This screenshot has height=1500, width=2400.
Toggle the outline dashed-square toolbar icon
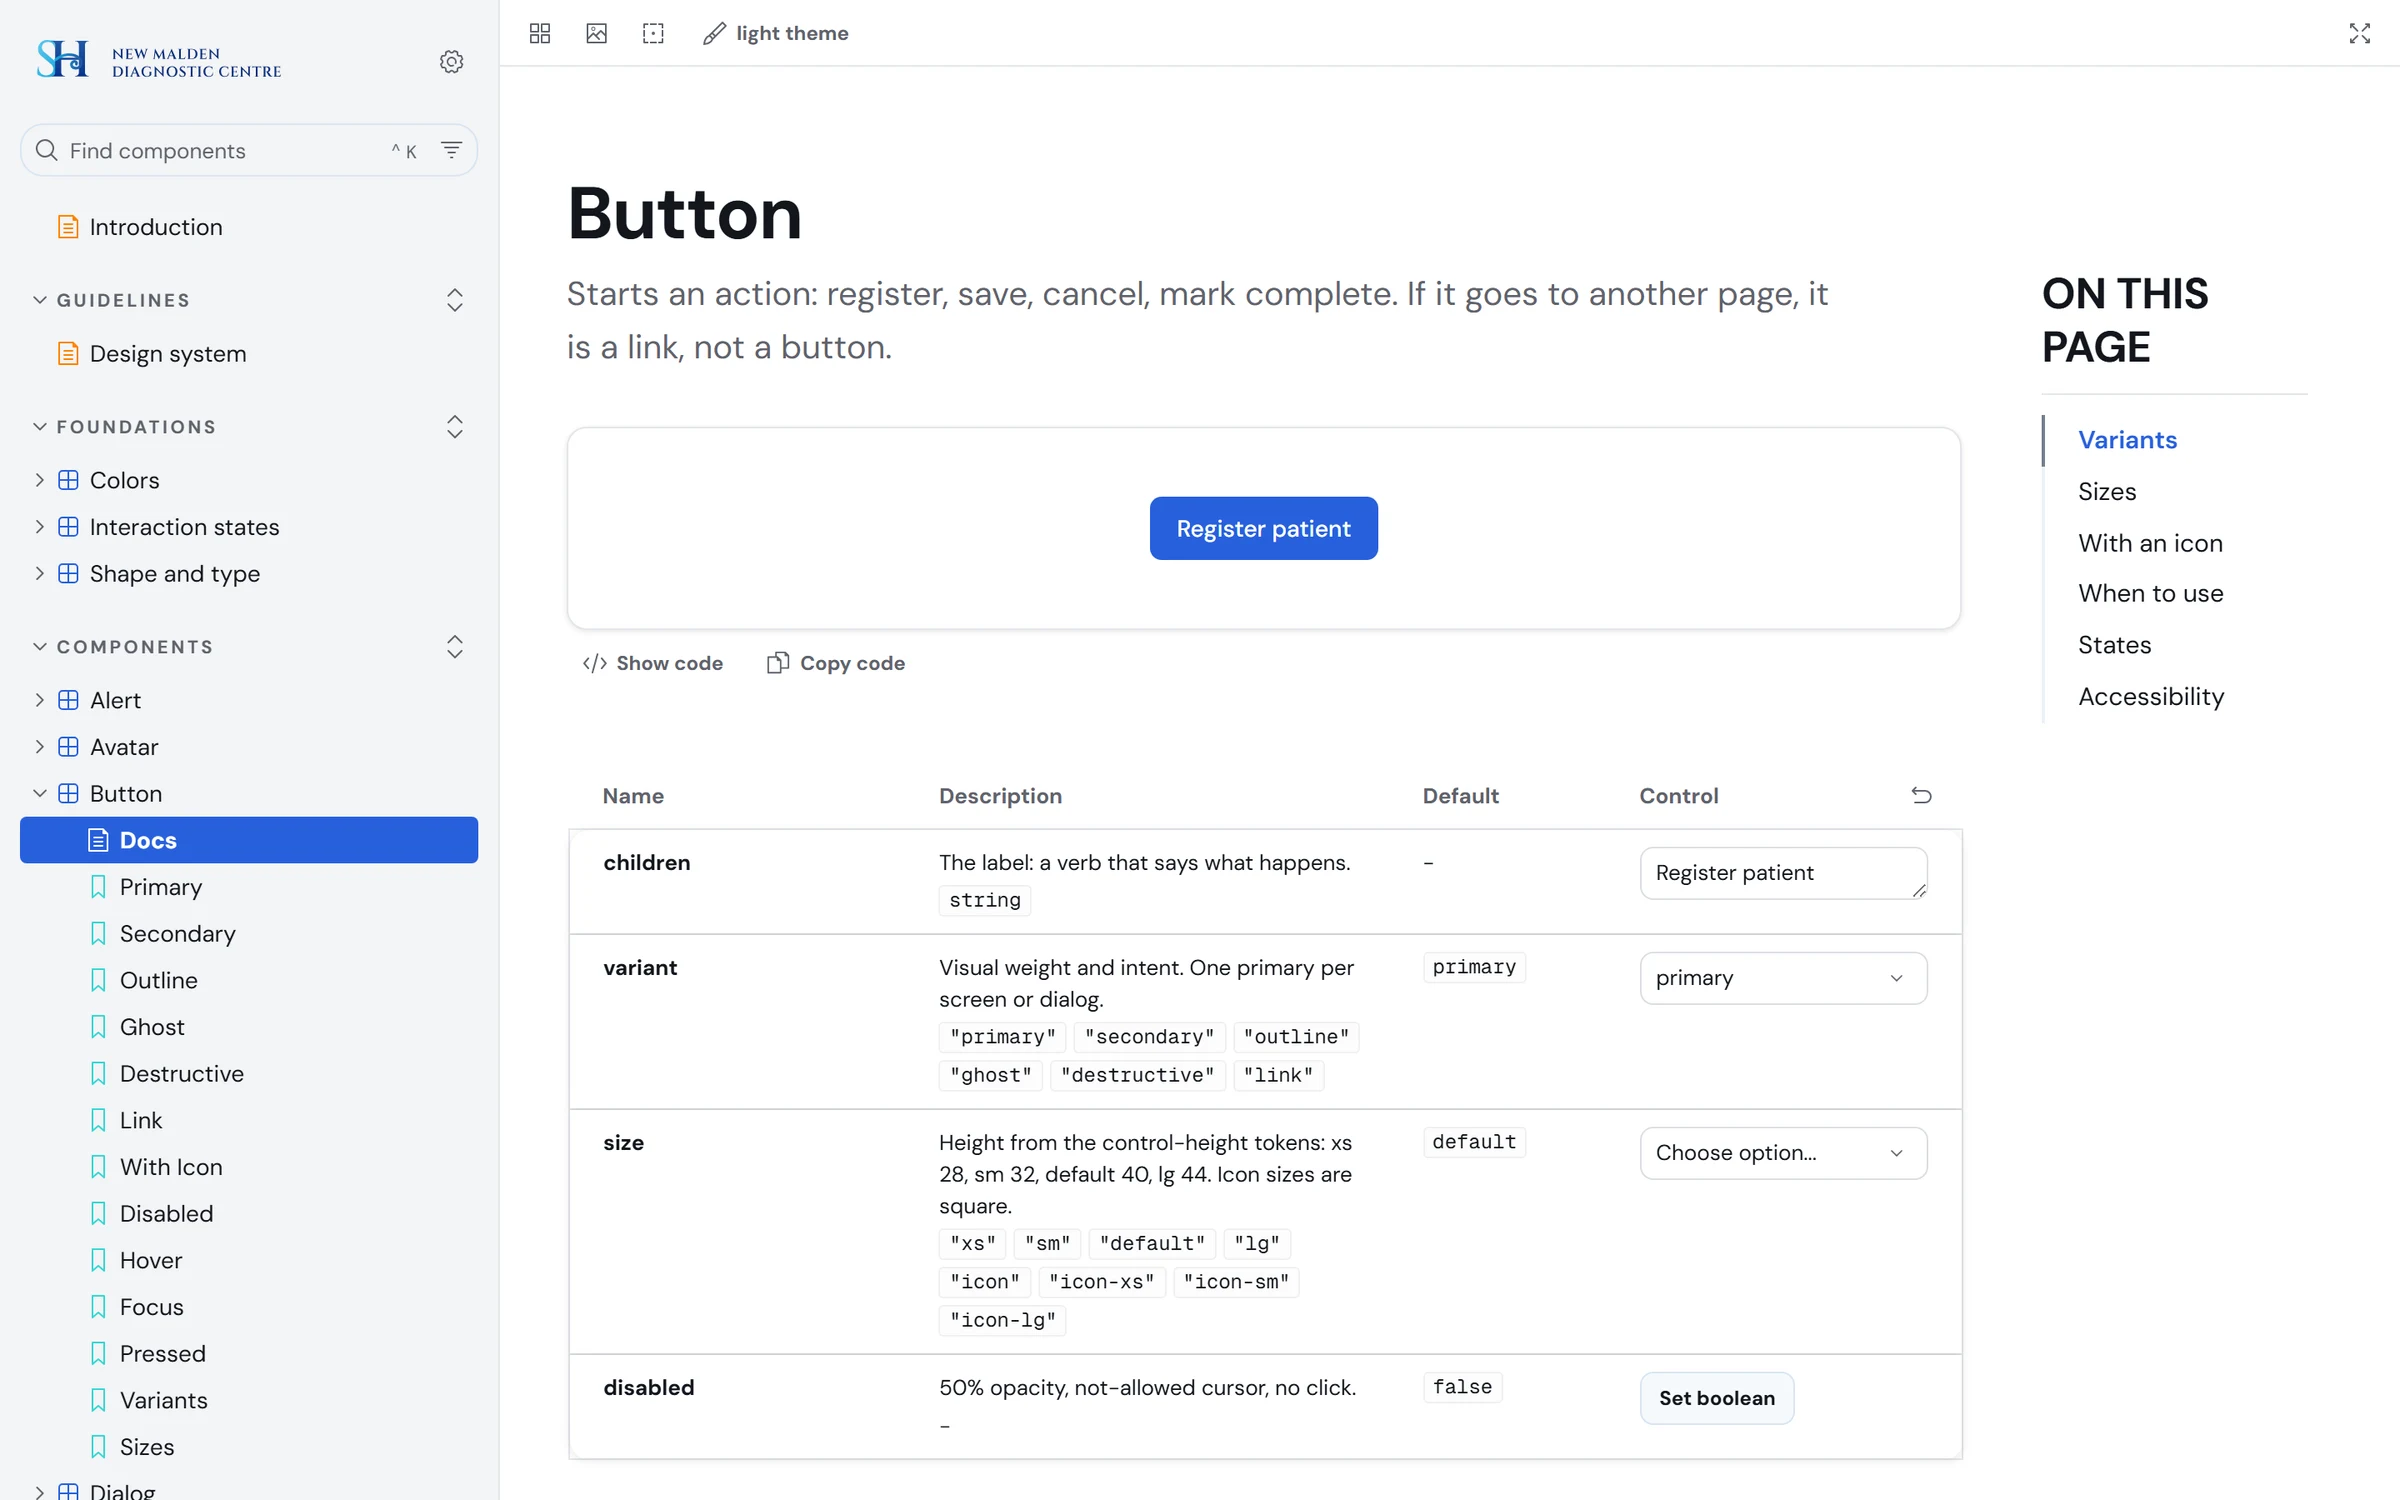click(x=653, y=33)
